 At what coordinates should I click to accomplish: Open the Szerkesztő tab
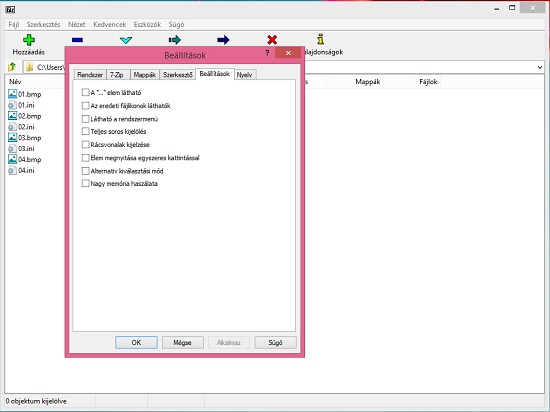177,75
